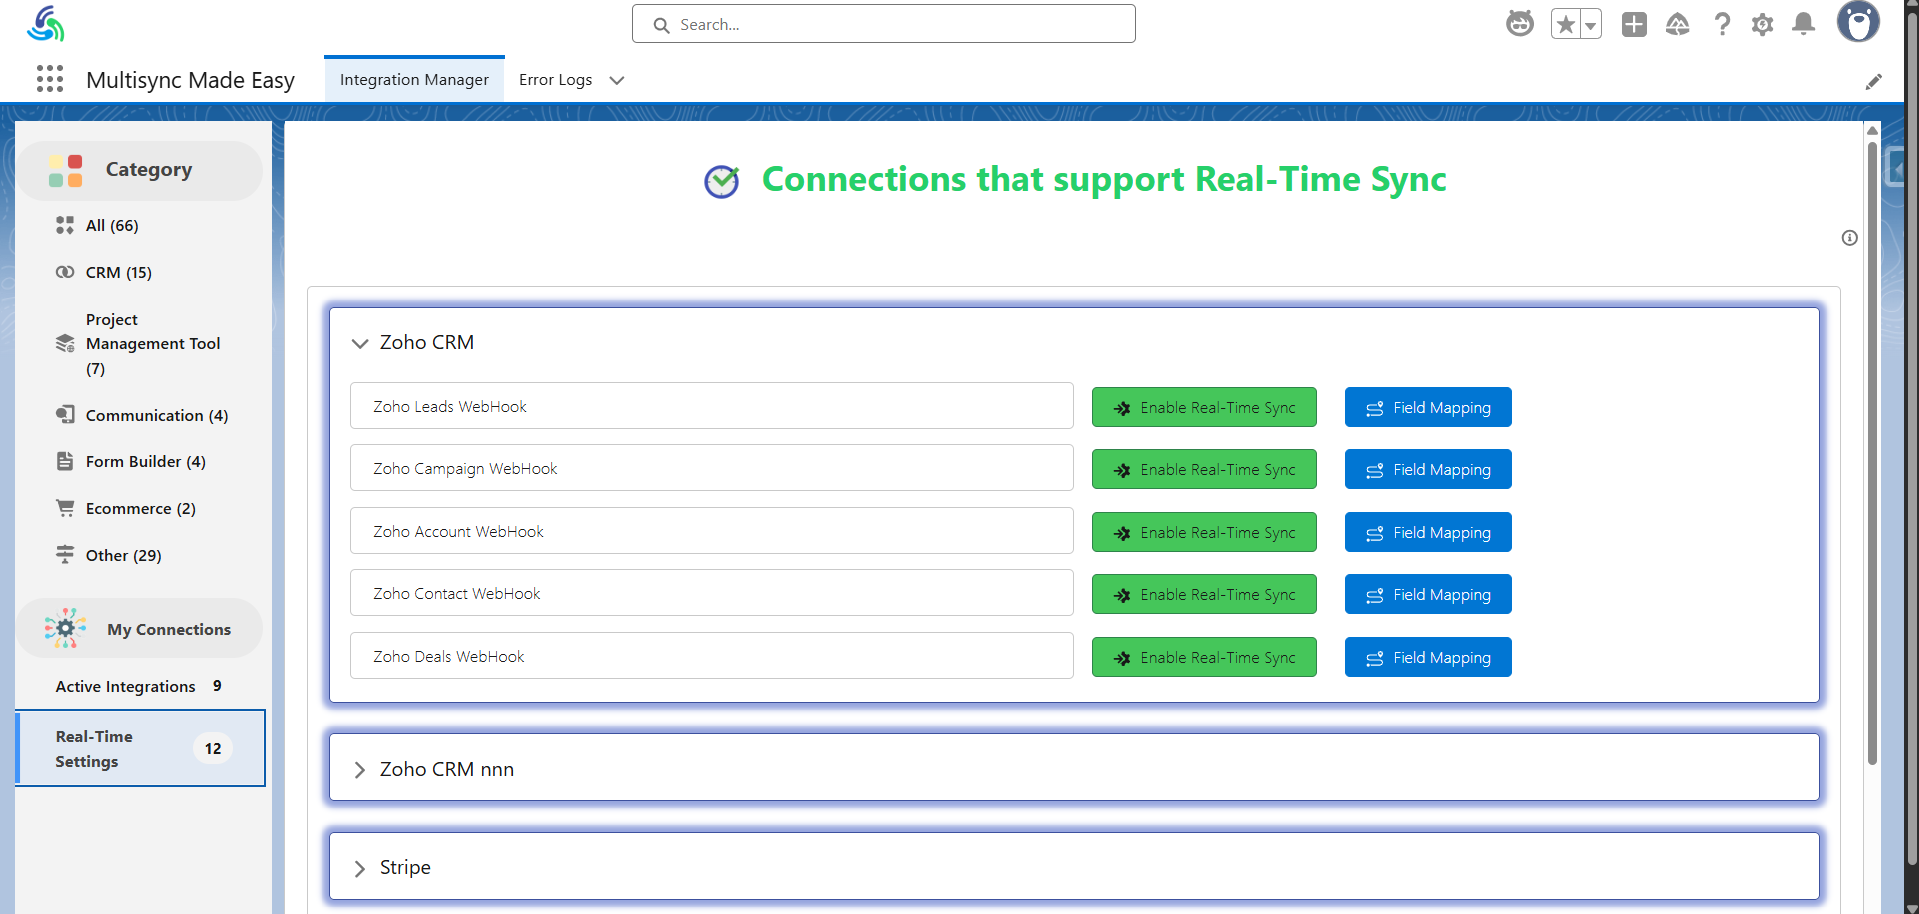Enable Real-Time Sync for Zoho Deals WebHook
This screenshot has width=1919, height=914.
pyautogui.click(x=1204, y=657)
